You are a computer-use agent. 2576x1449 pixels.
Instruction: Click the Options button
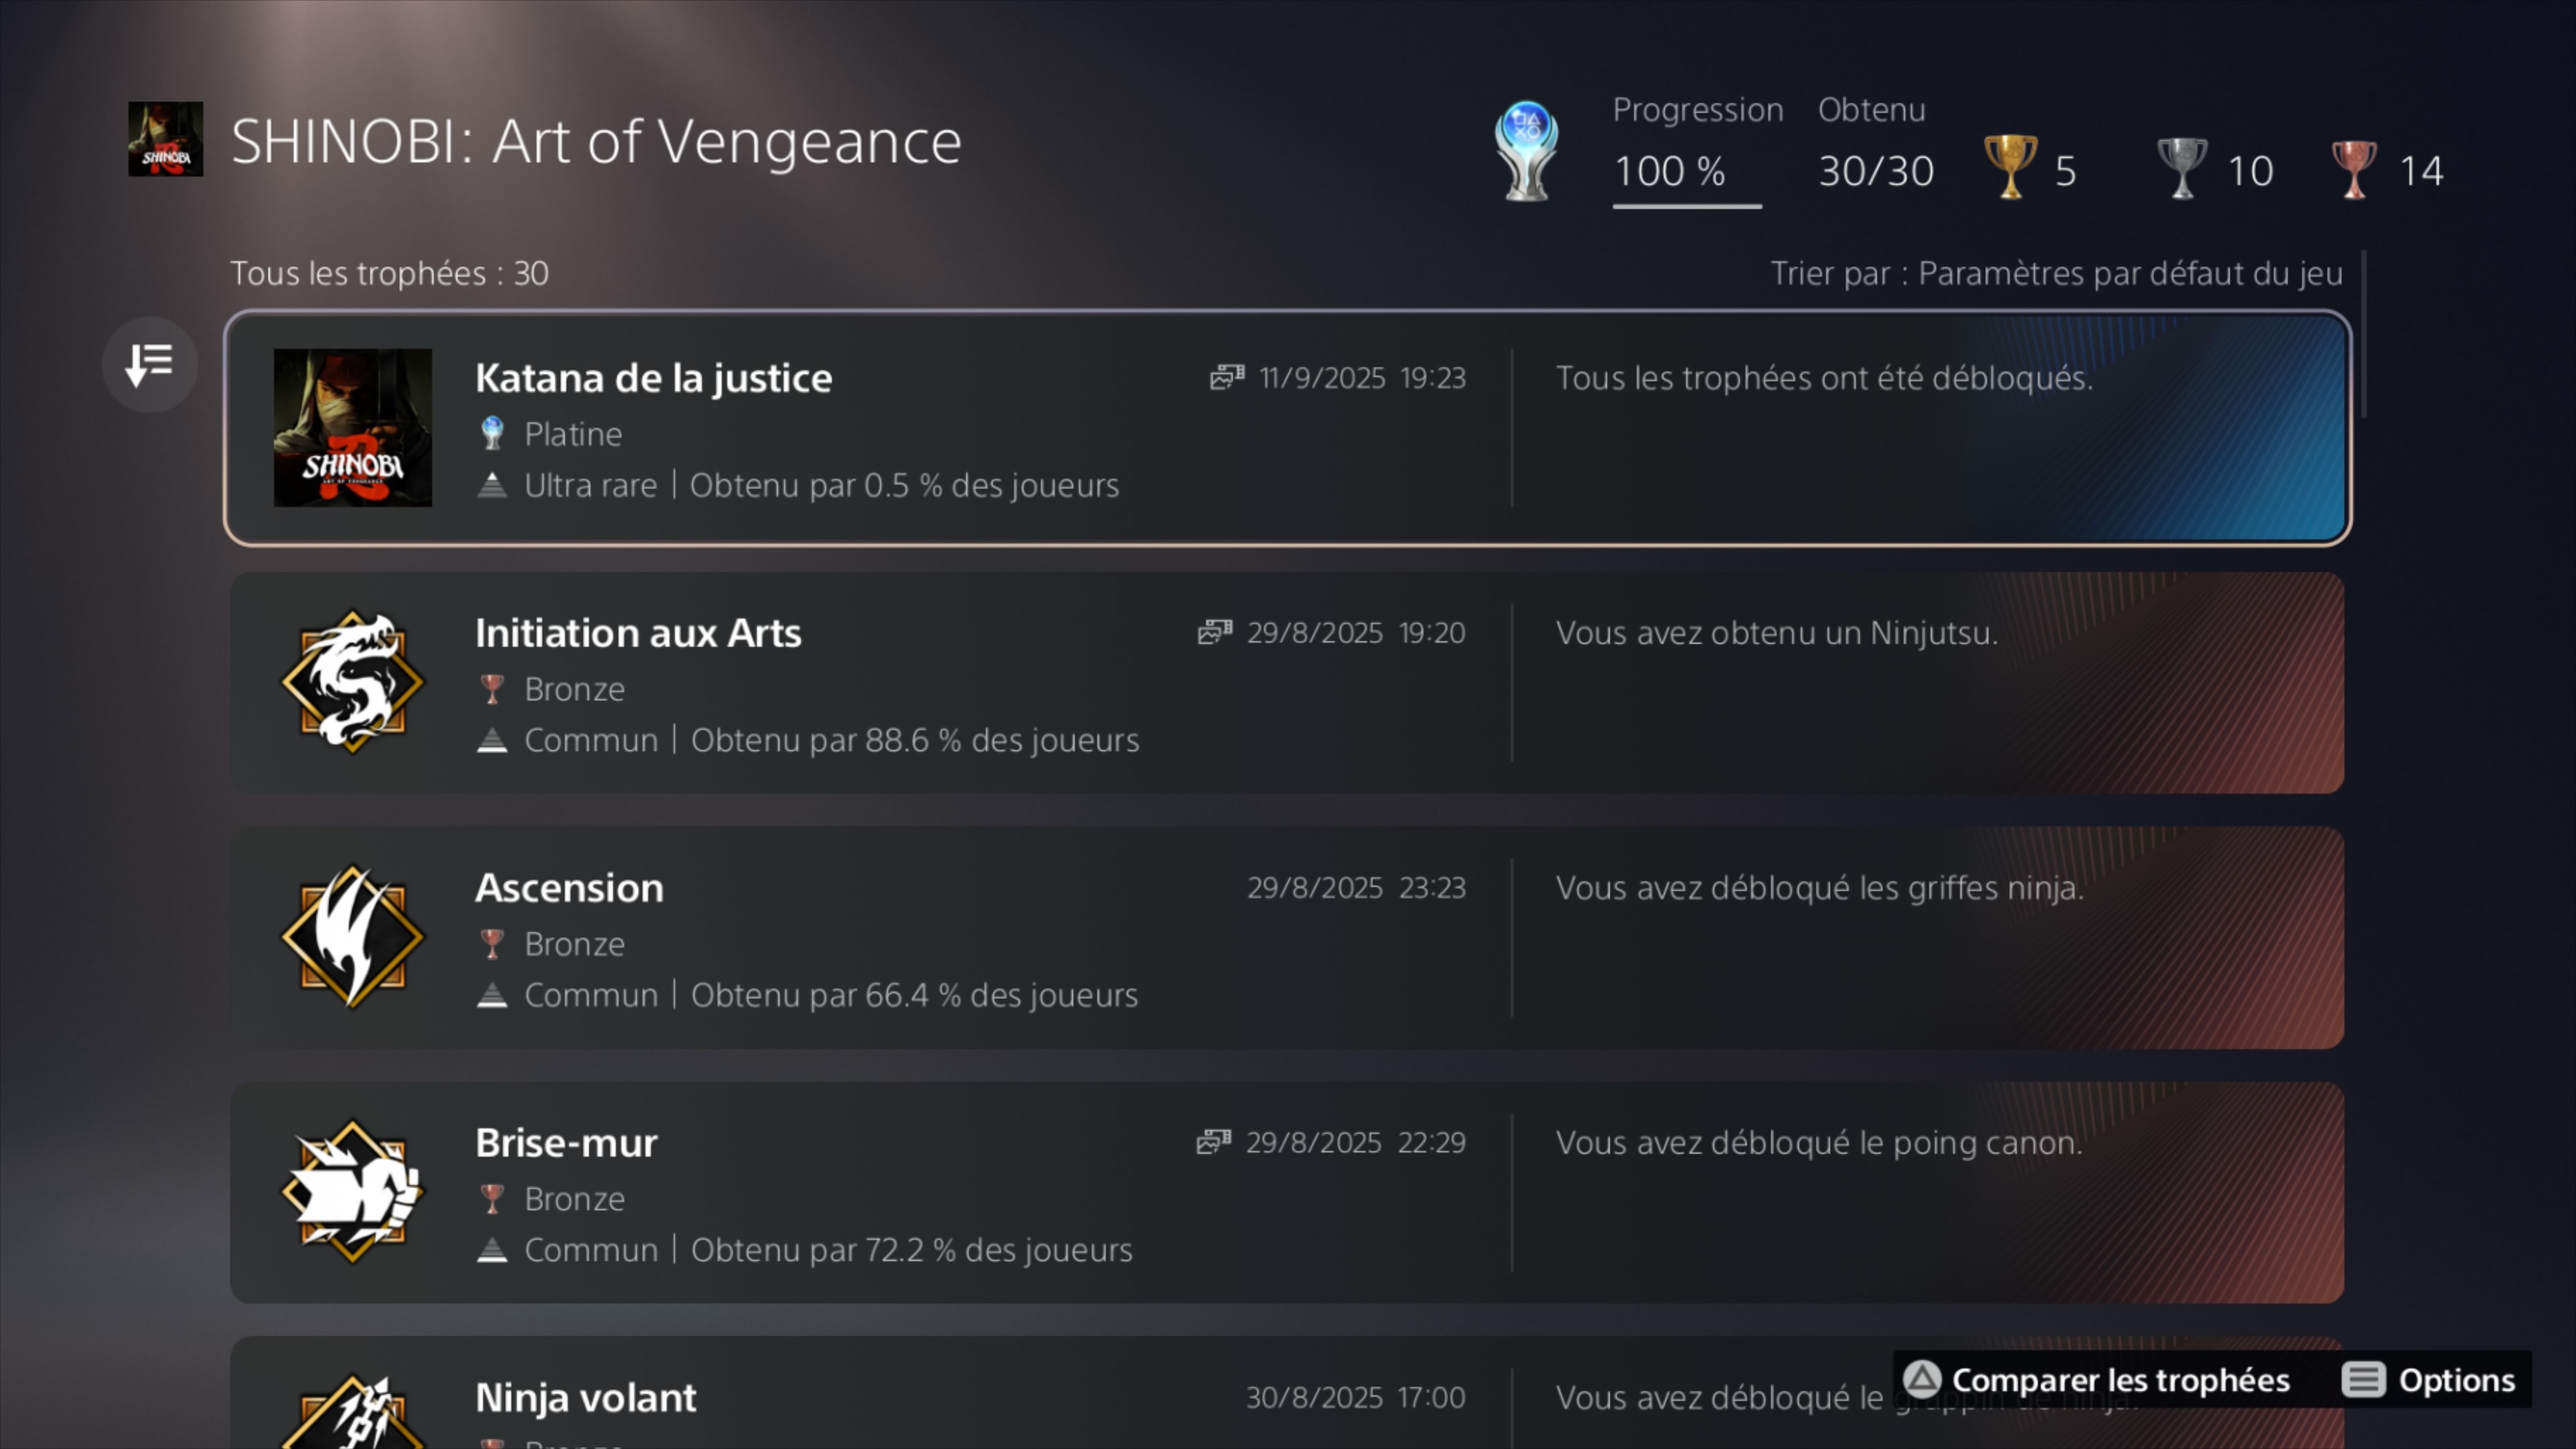click(2428, 1380)
